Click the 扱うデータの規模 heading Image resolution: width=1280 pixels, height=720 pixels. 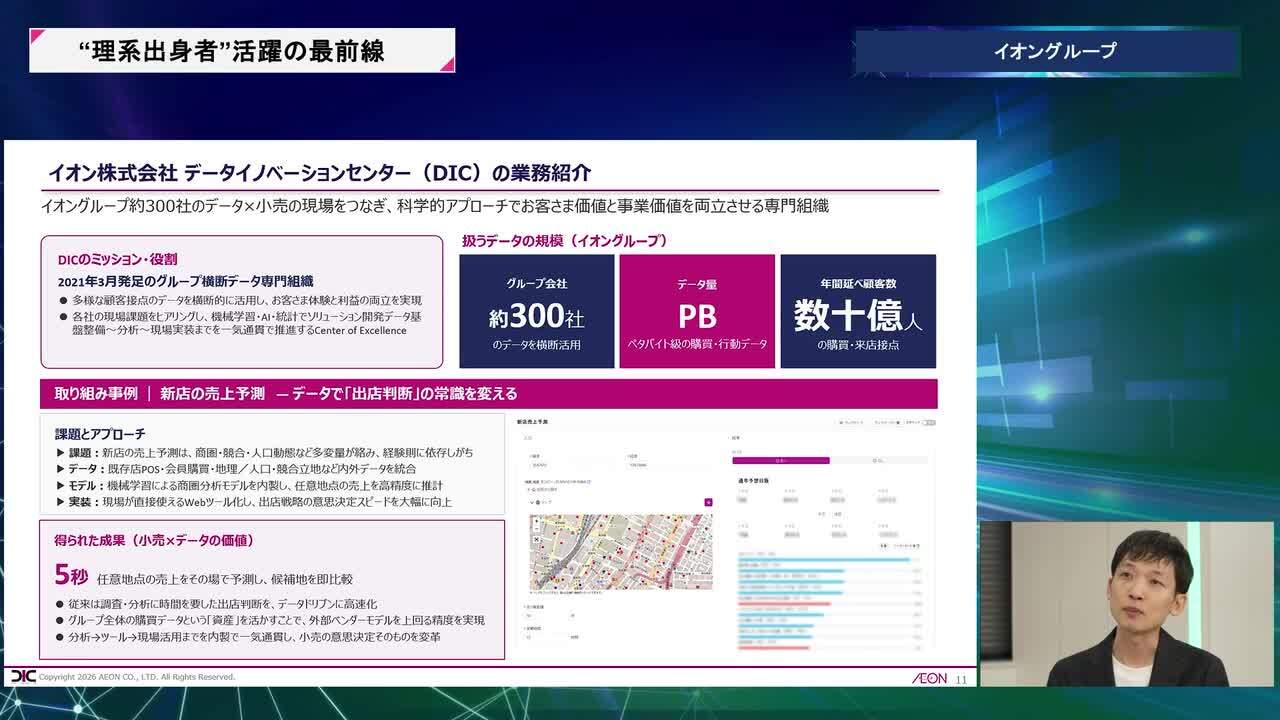point(565,241)
